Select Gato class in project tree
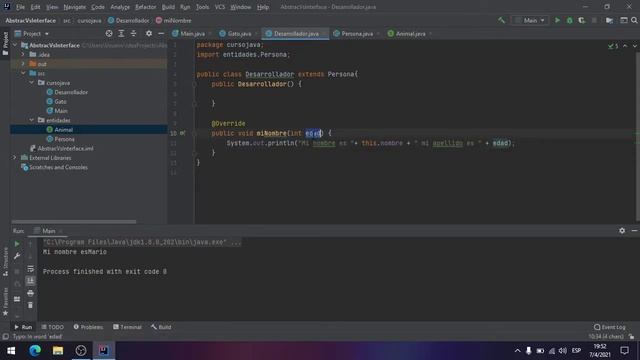Image resolution: width=640 pixels, height=360 pixels. pos(60,101)
